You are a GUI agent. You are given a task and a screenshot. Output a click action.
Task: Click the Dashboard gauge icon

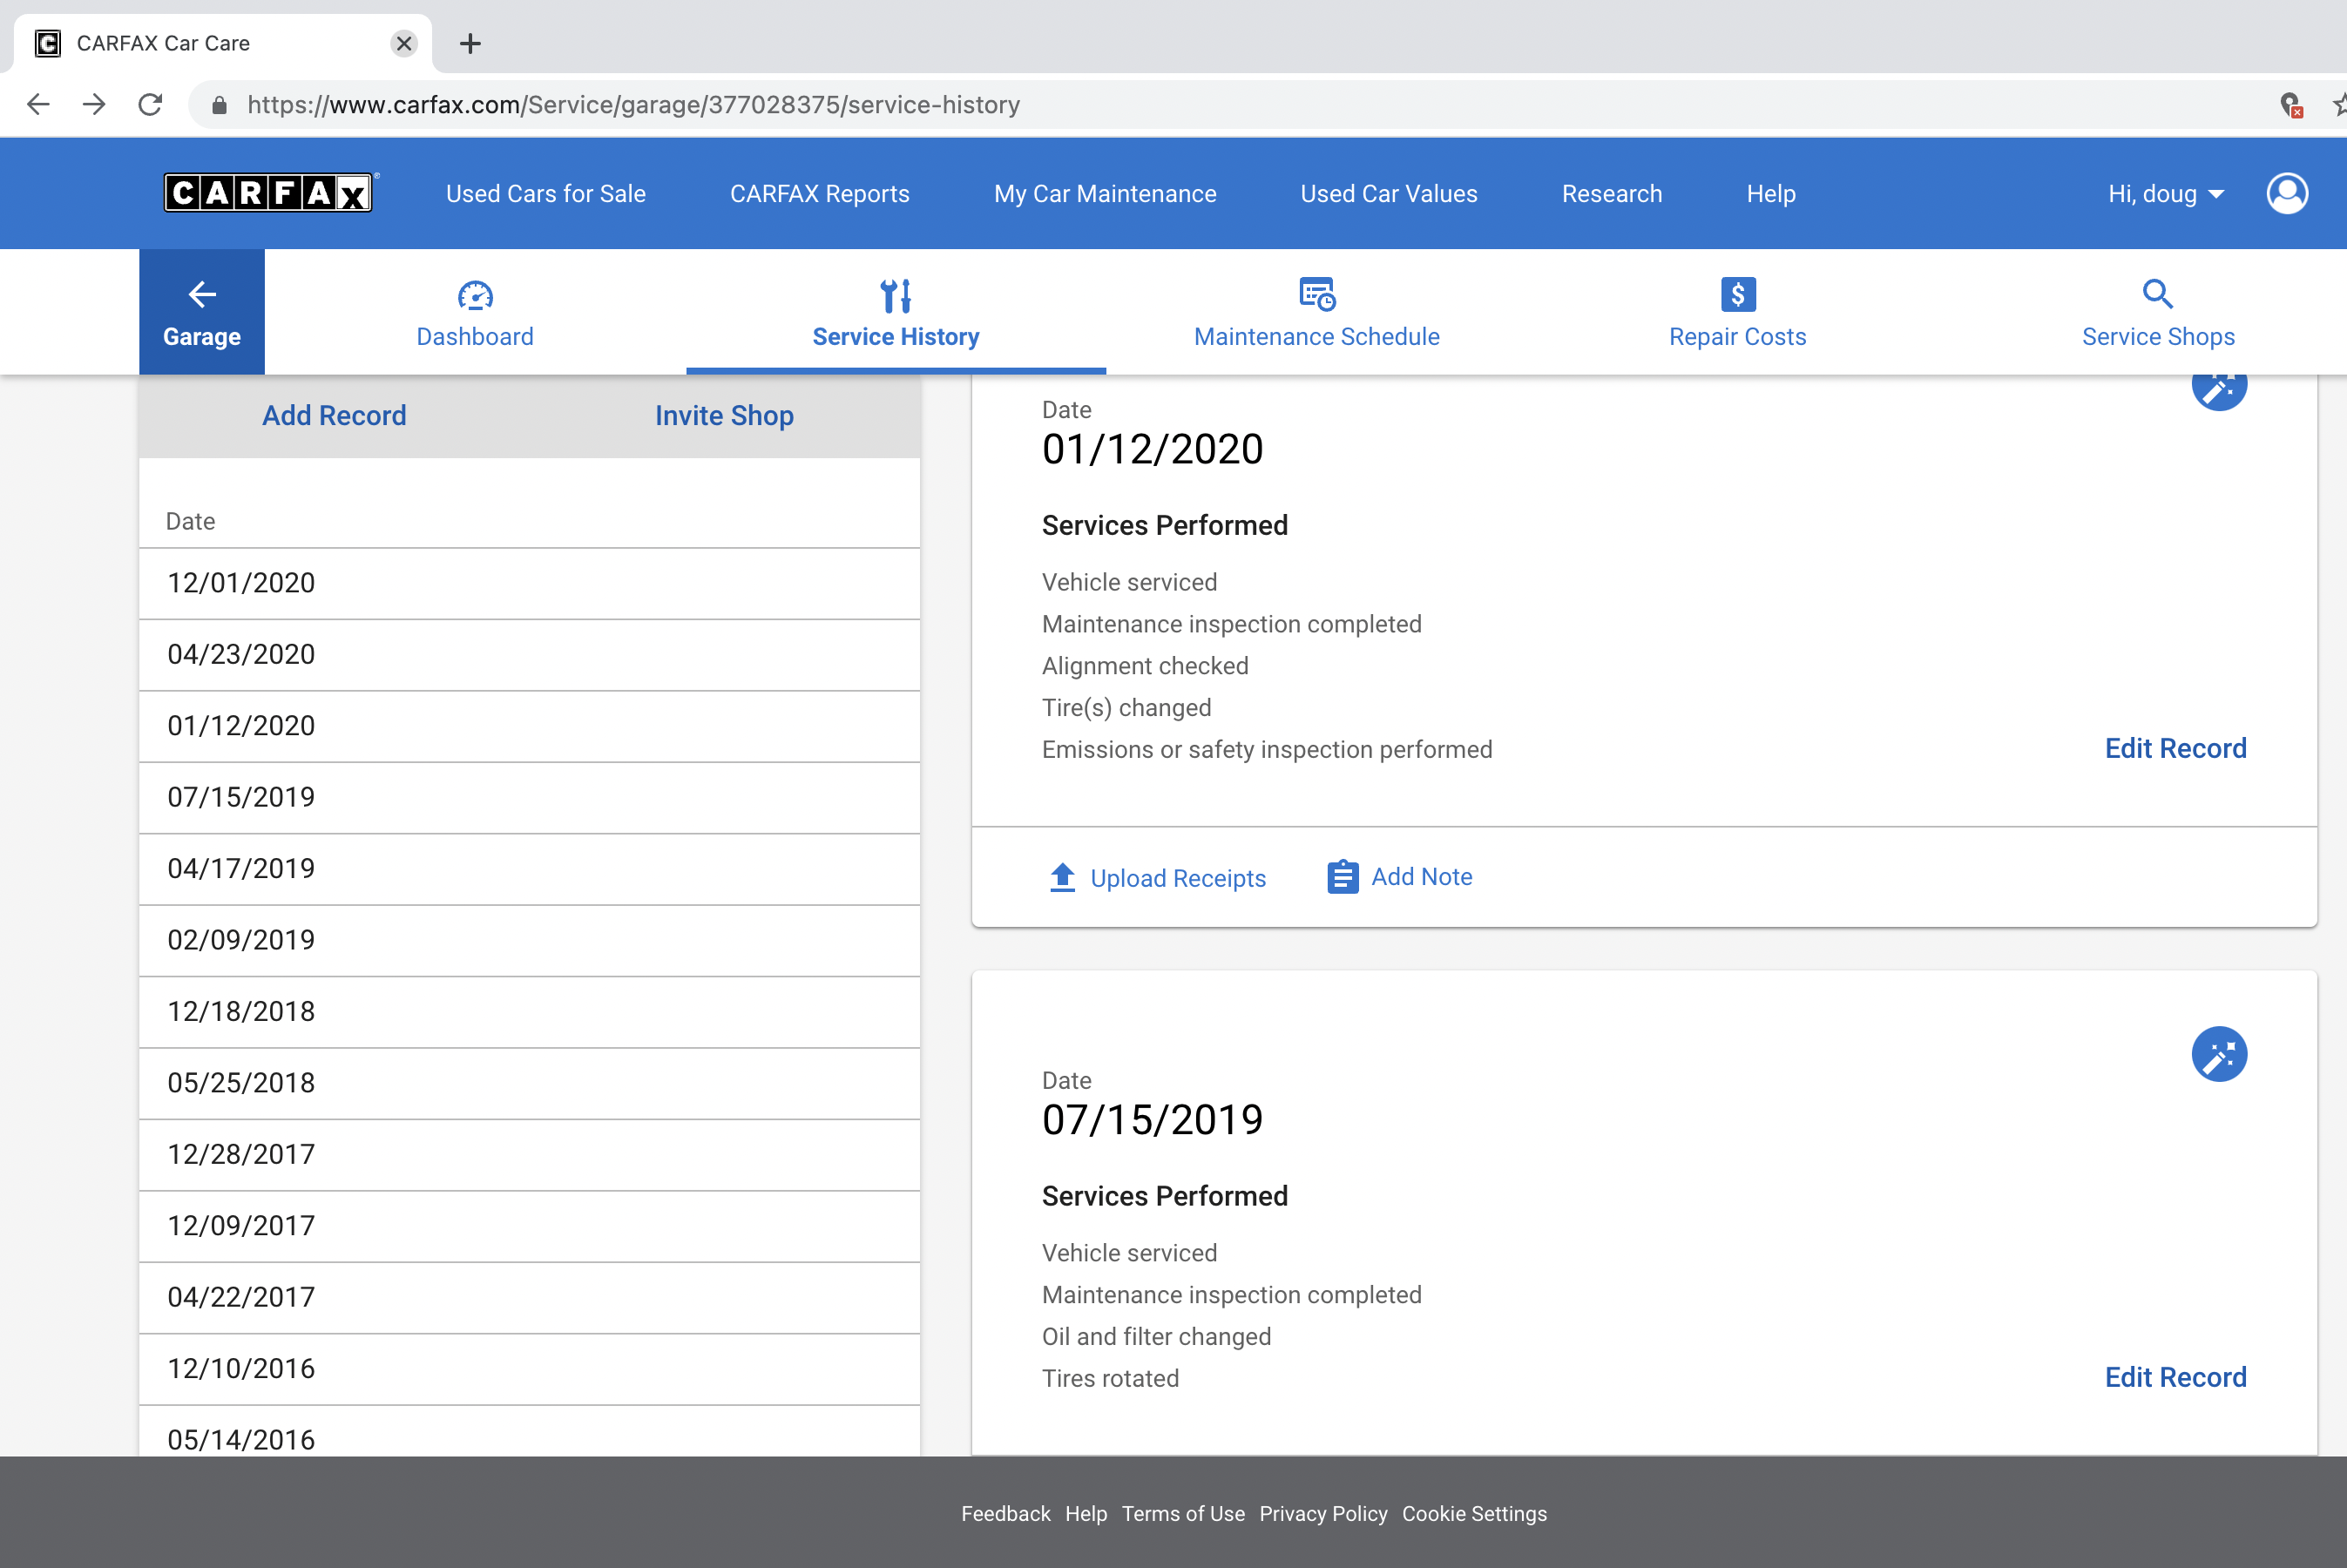[x=475, y=295]
